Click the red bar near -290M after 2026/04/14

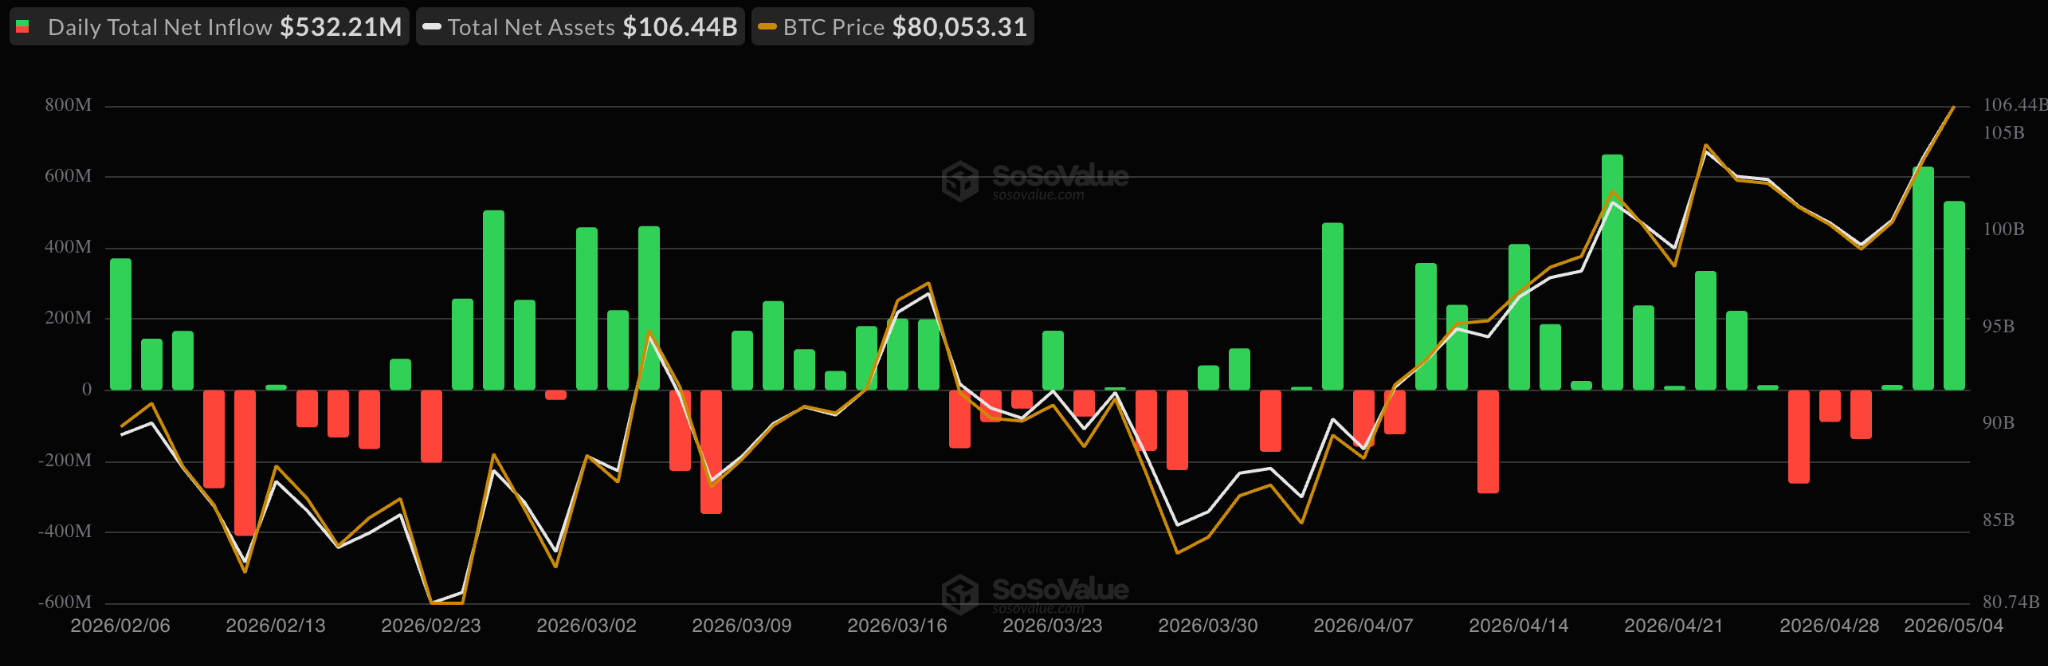[x=1488, y=441]
